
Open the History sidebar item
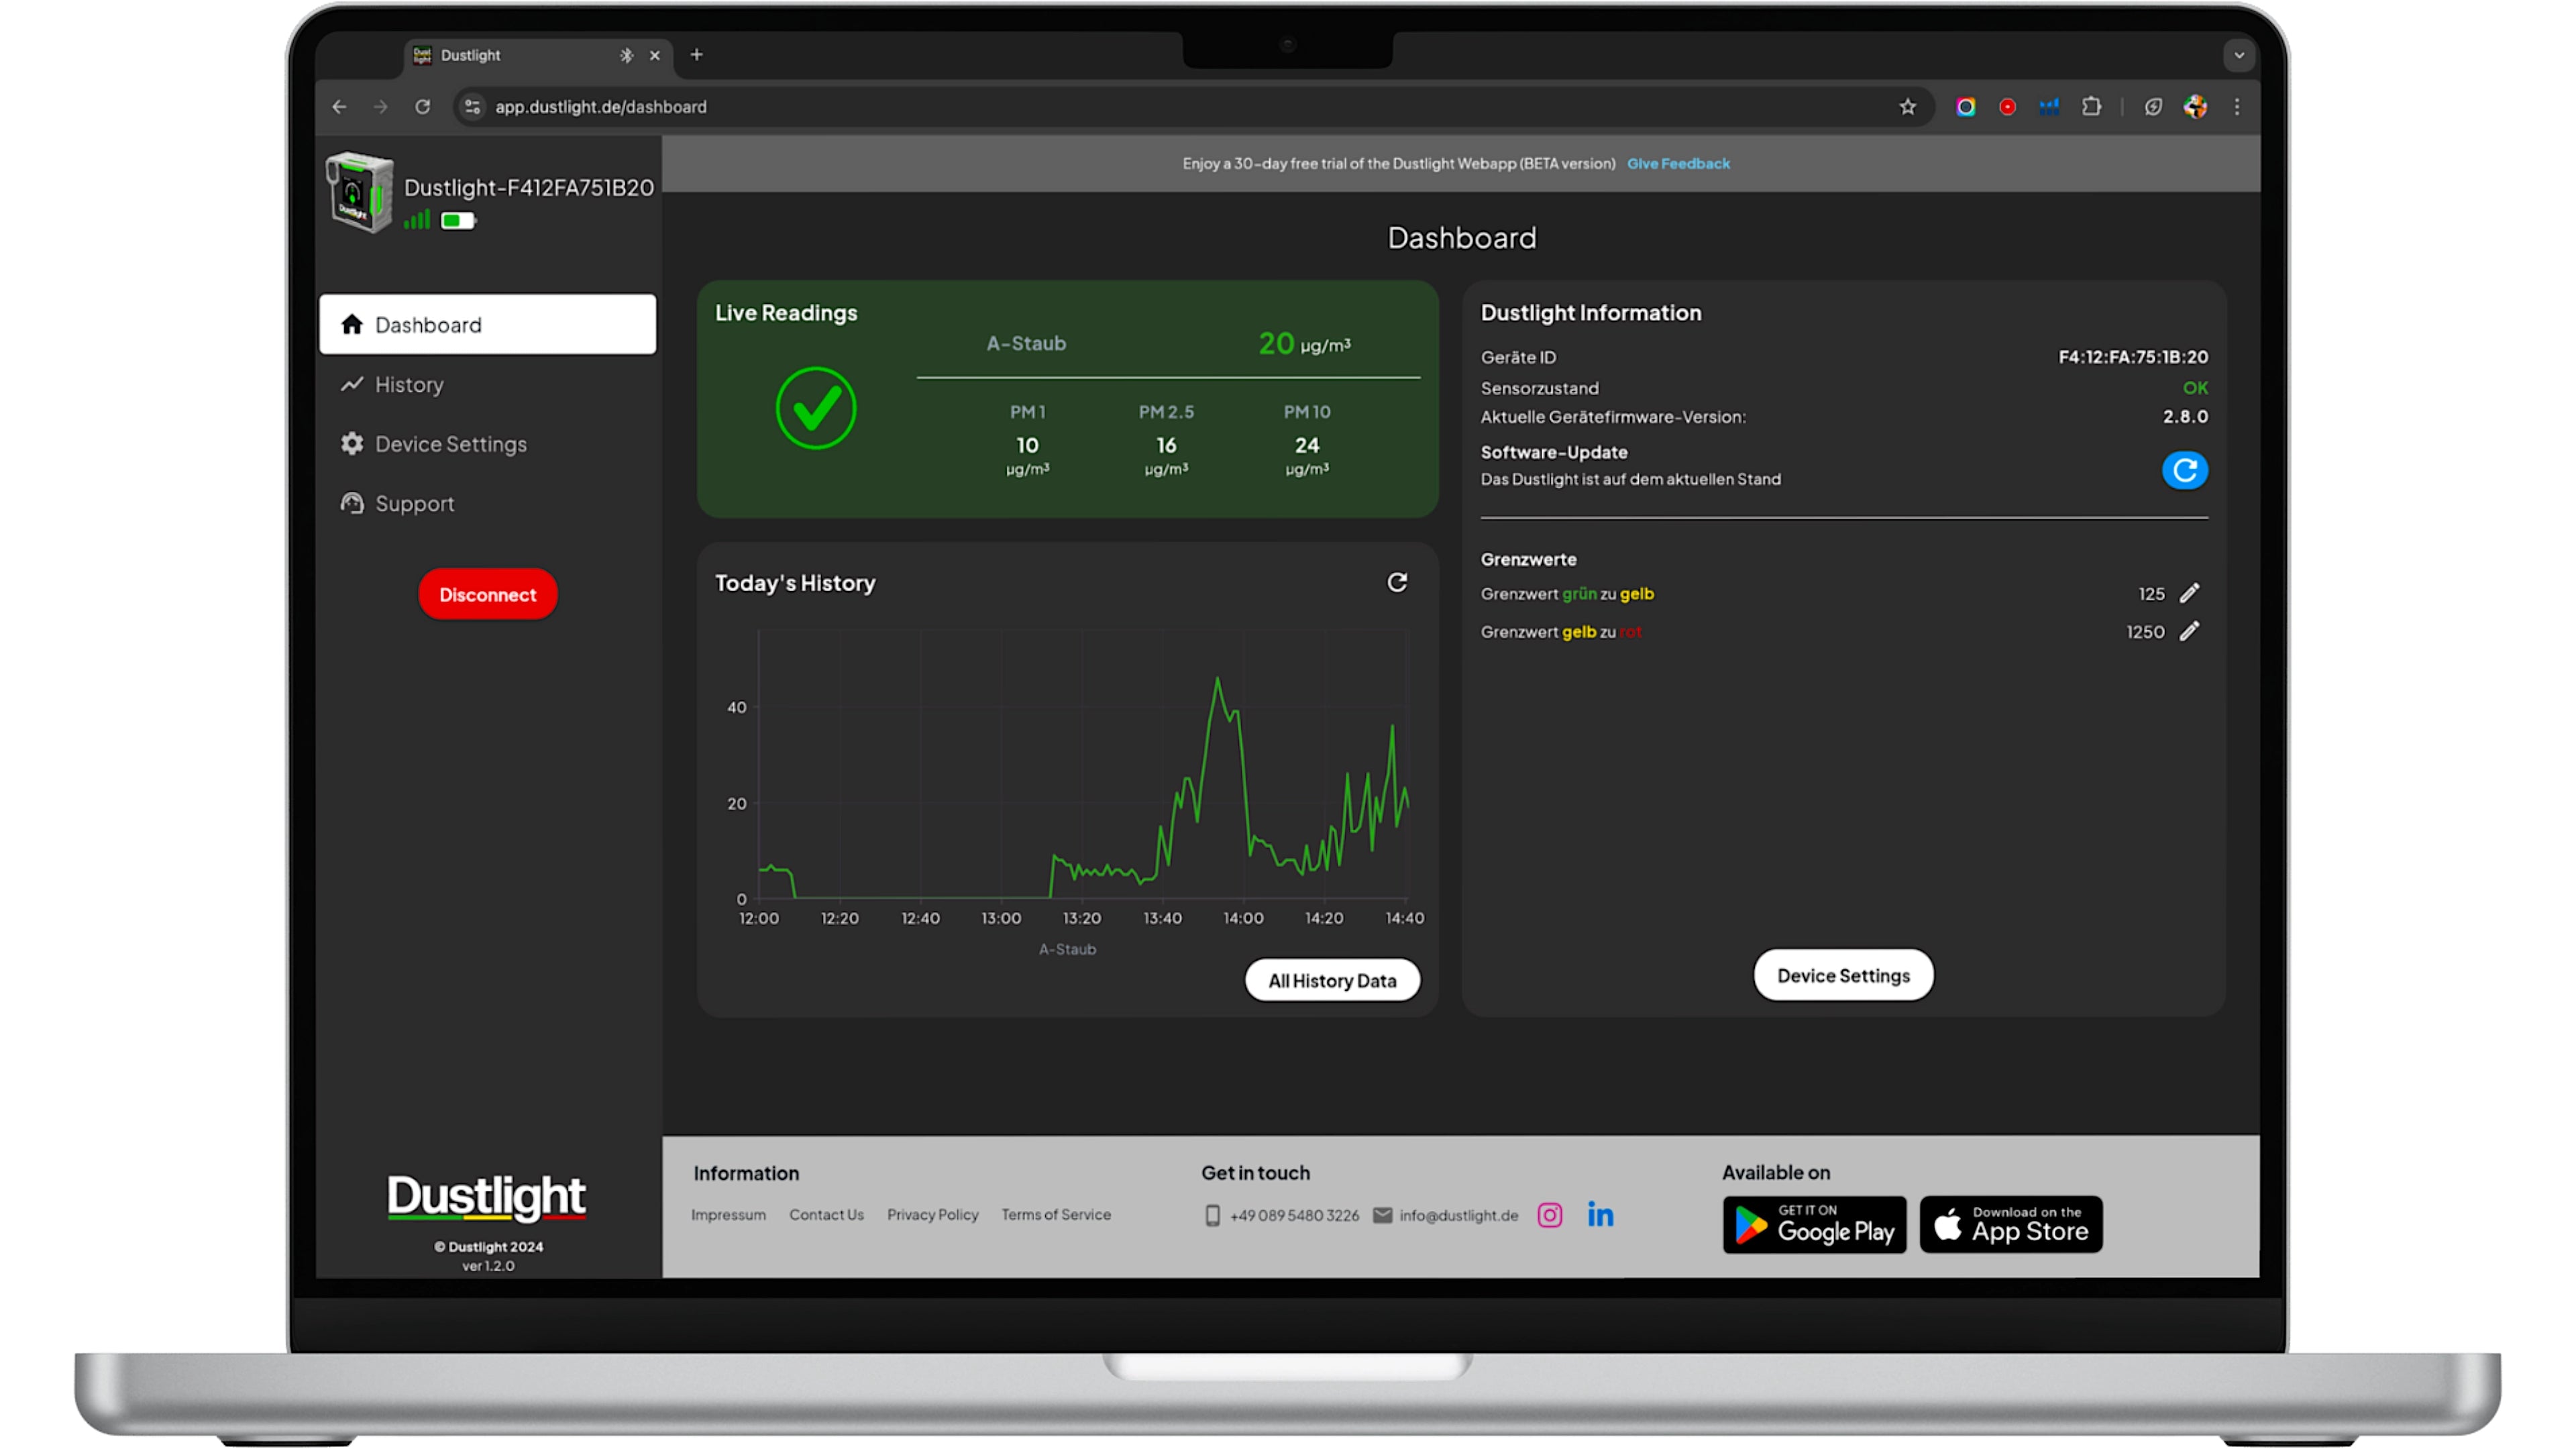pos(487,384)
